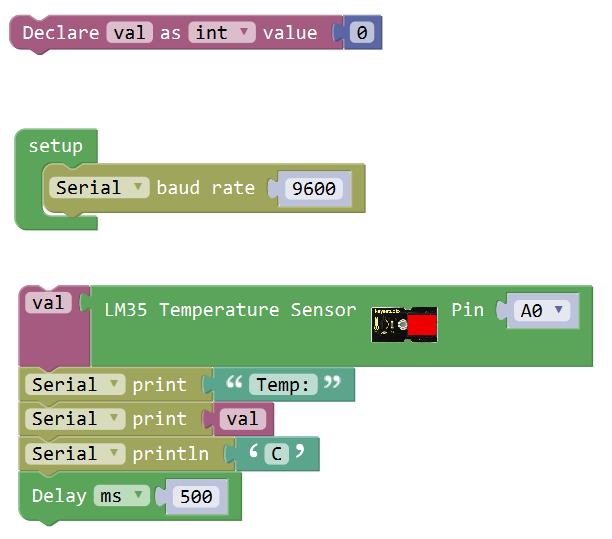Click the 'println' label
Viewport: 612px width, 539px height.
171,454
